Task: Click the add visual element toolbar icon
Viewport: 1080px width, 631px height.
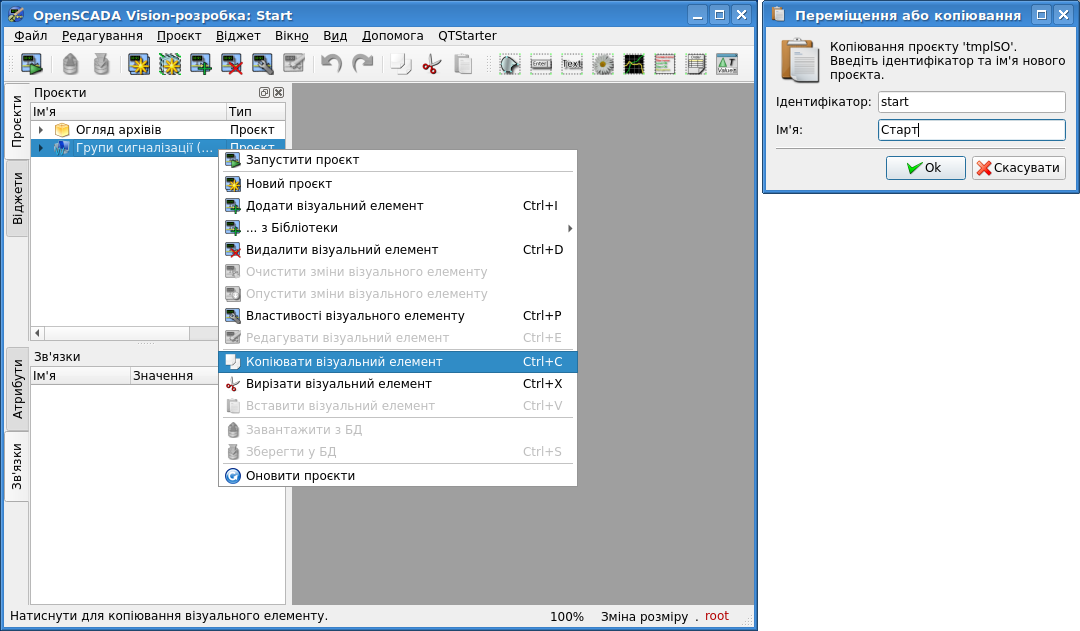Action: [201, 65]
